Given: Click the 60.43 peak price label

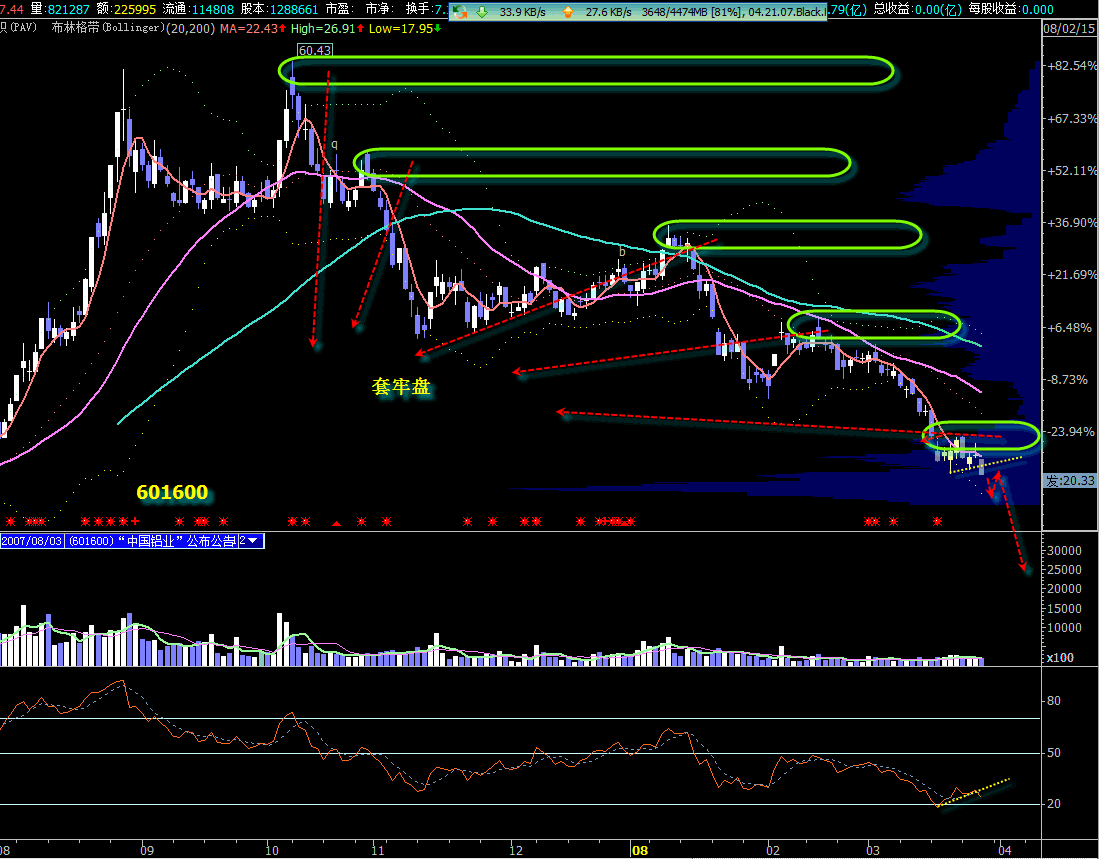Looking at the screenshot, I should click(x=315, y=50).
